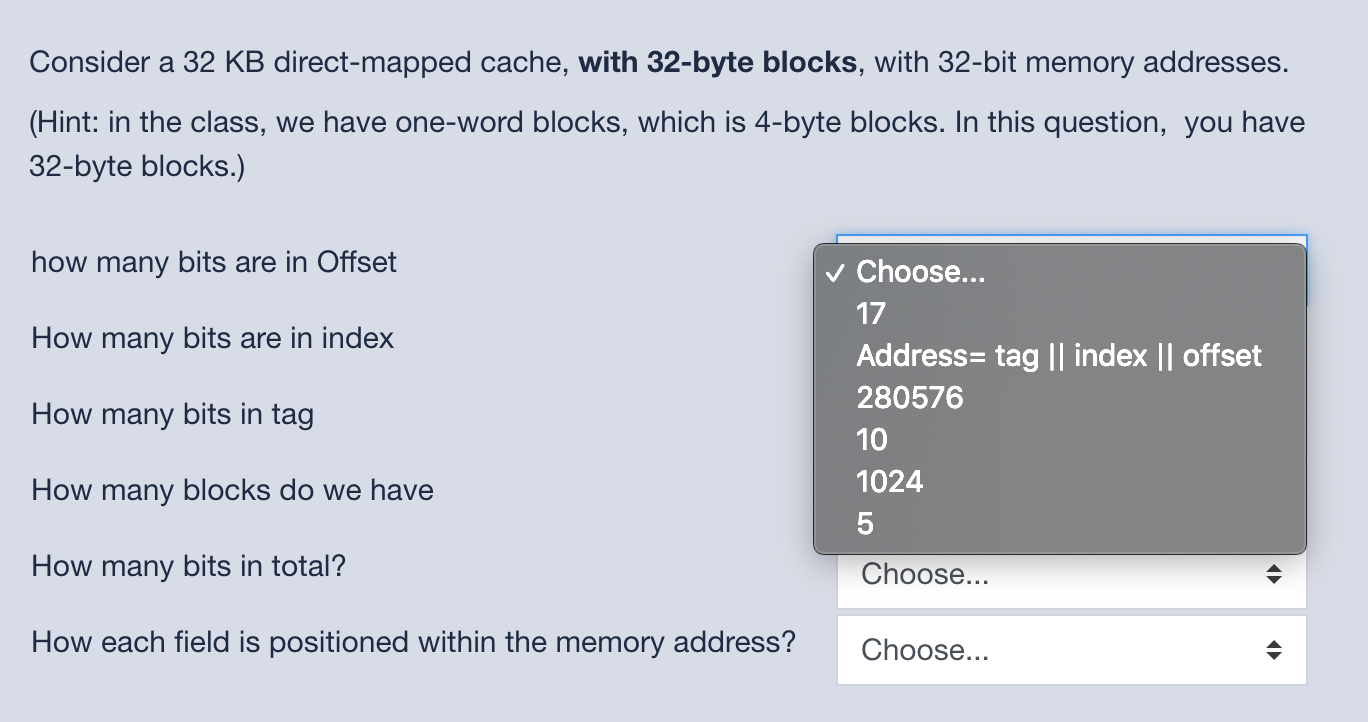Viewport: 1368px width, 722px height.
Task: Click the question text "how many bits are in Offset"
Action: pyautogui.click(x=213, y=262)
